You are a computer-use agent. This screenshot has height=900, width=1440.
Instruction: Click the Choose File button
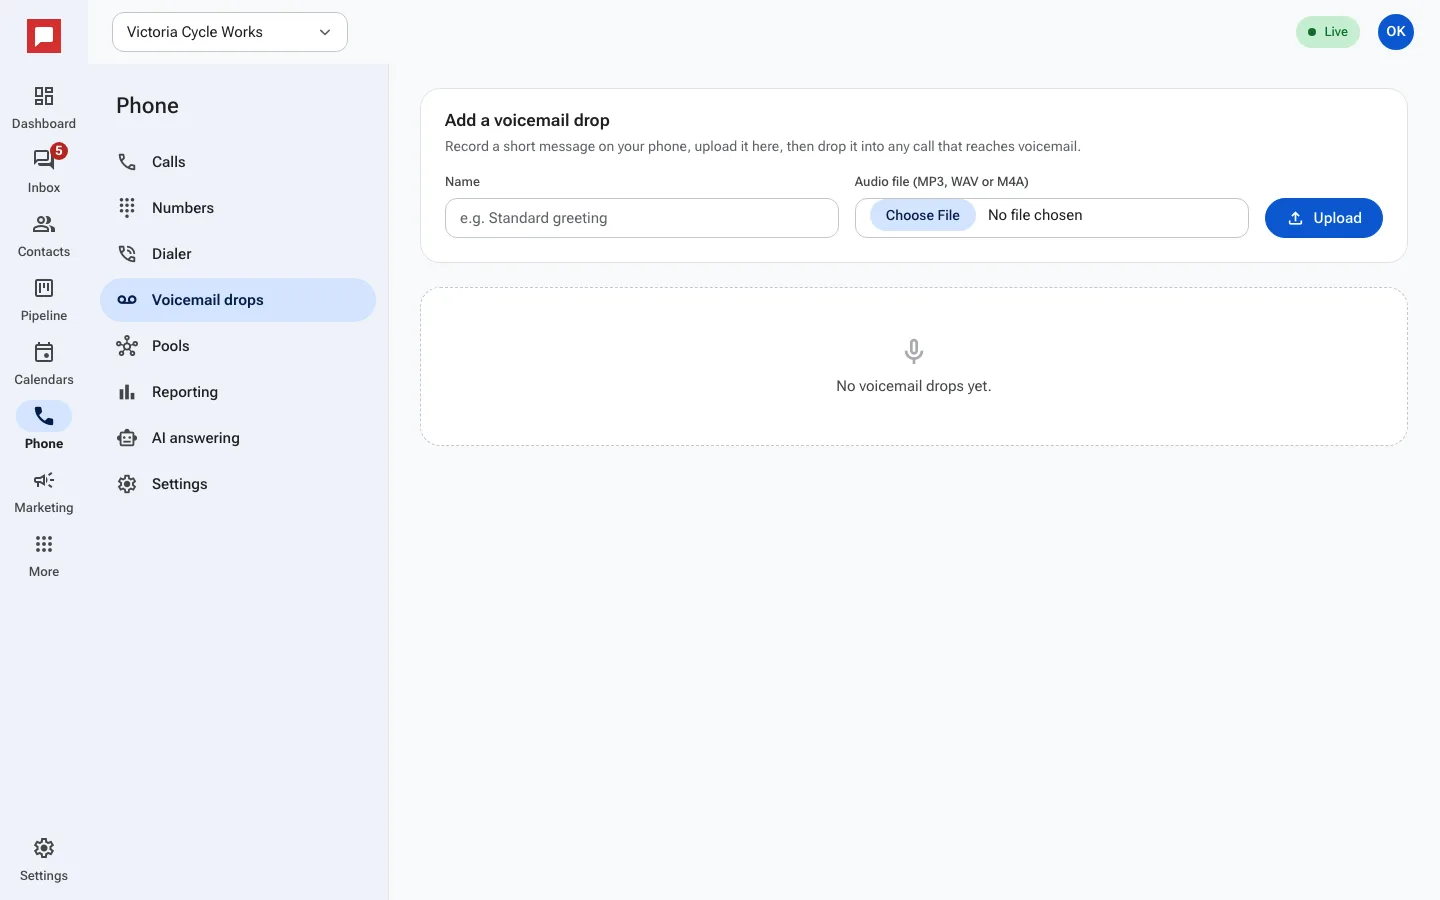pos(923,215)
